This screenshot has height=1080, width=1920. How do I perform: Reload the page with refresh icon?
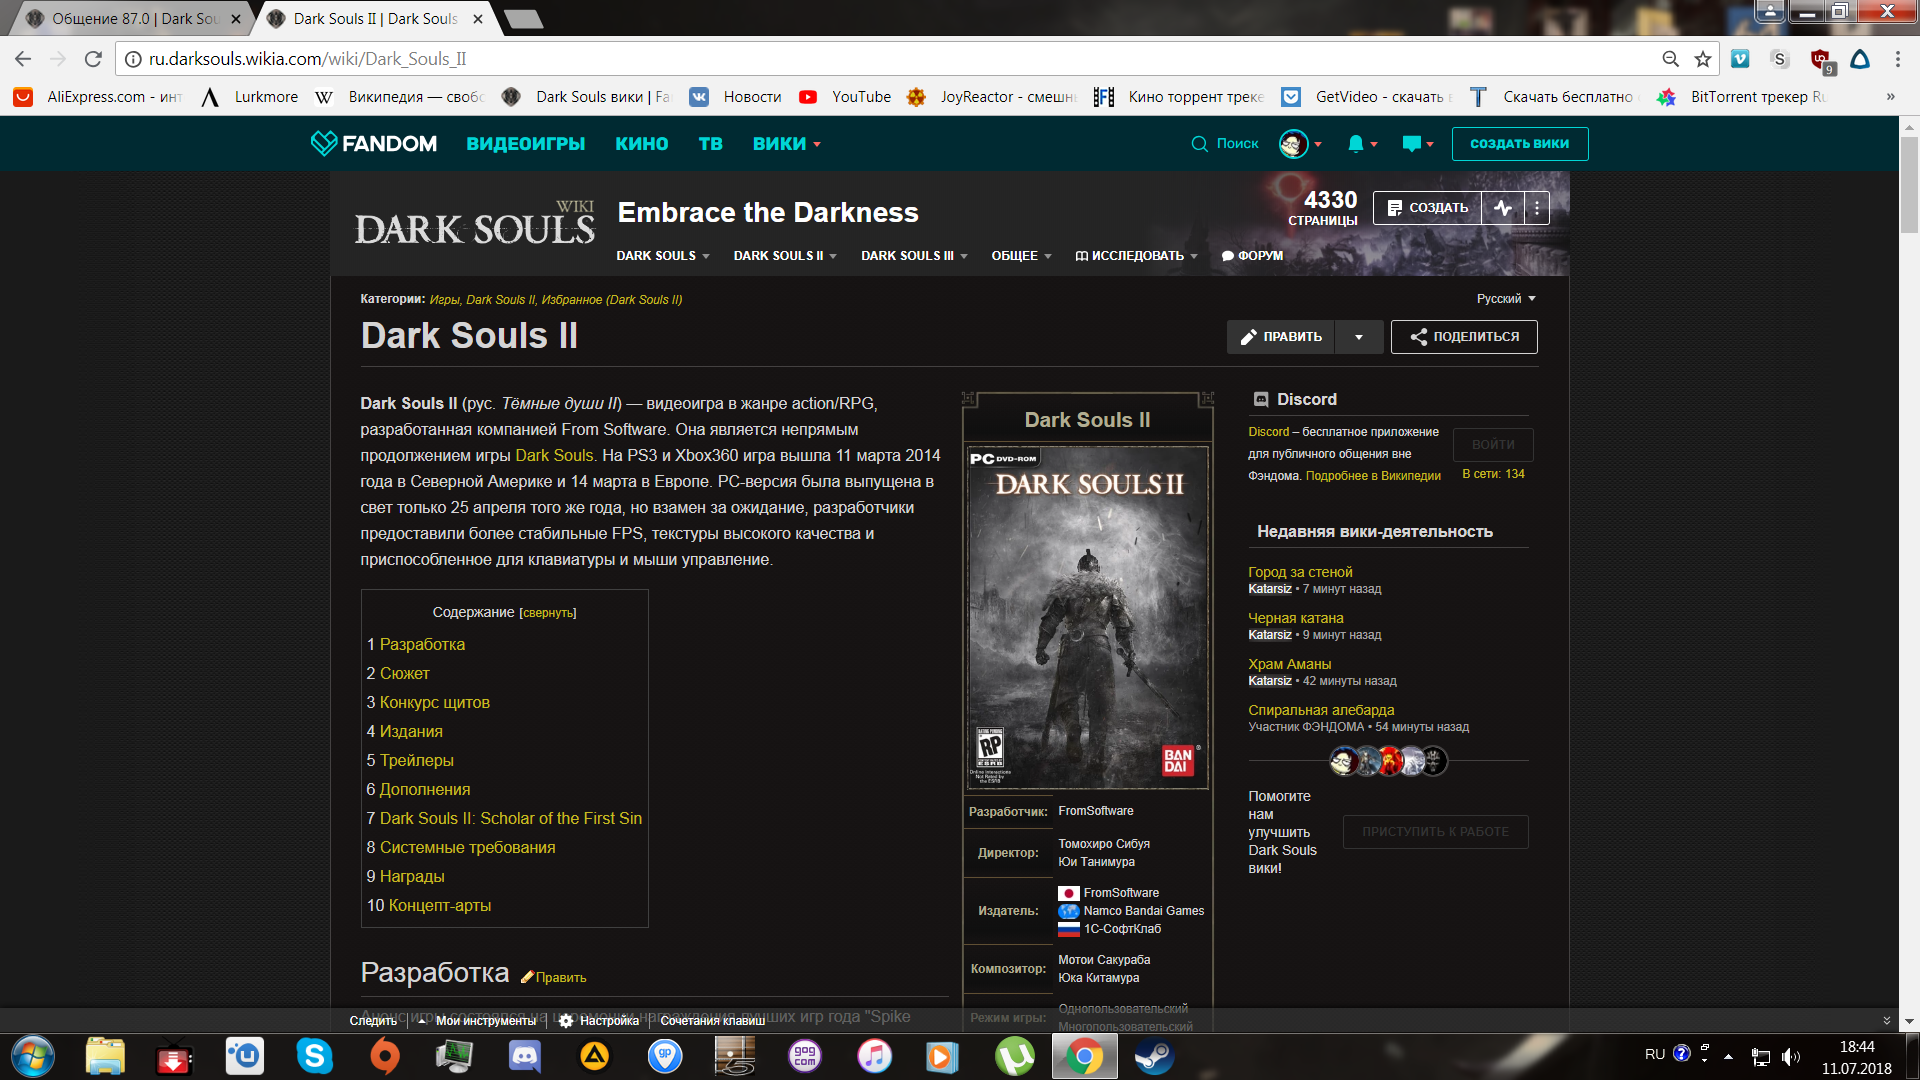(93, 59)
